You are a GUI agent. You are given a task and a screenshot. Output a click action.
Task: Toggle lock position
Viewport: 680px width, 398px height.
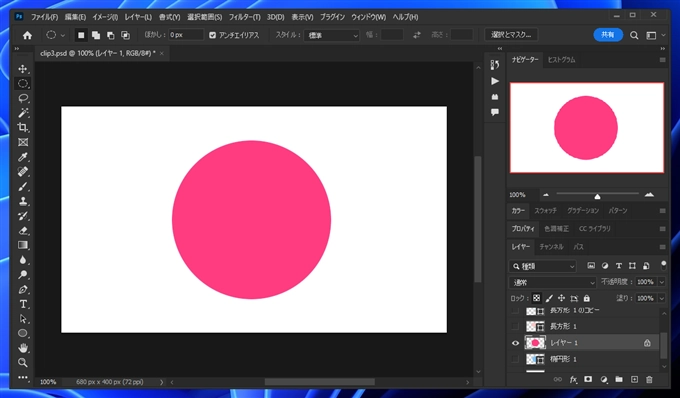point(561,298)
